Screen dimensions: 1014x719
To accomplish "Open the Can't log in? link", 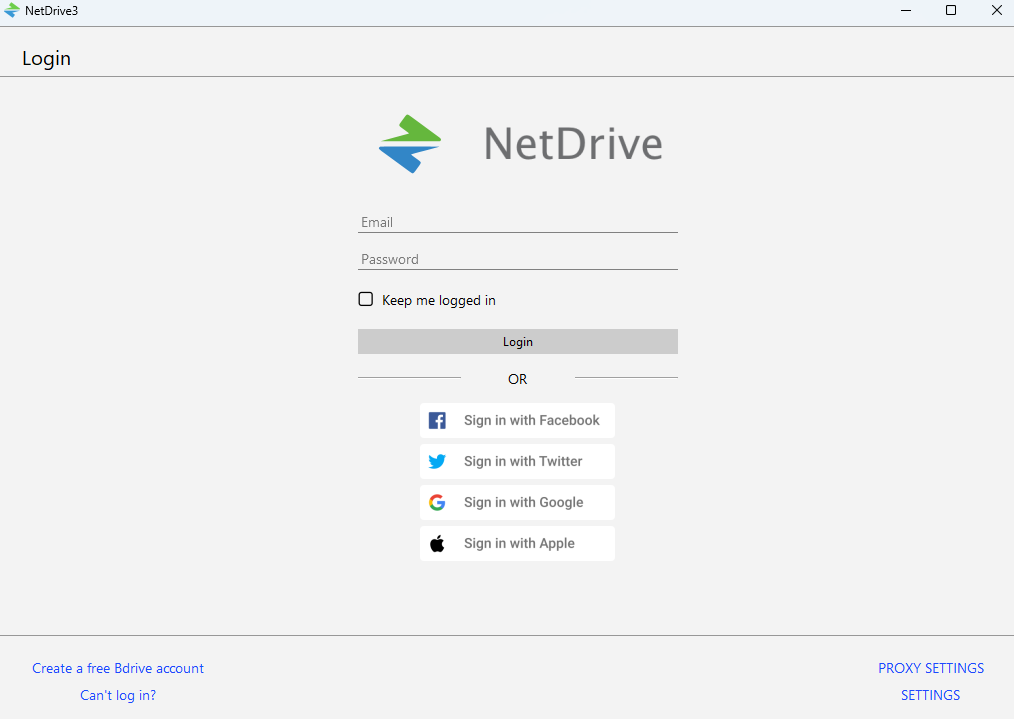I will pos(118,695).
